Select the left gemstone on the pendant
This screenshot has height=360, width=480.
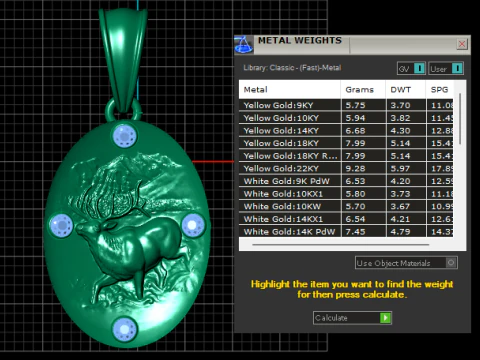61,226
